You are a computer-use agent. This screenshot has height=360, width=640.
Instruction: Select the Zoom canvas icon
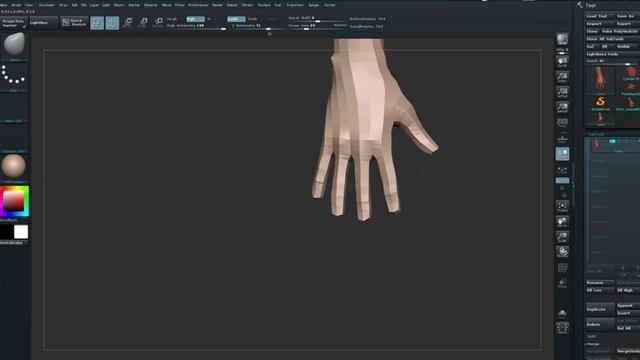tap(562, 77)
